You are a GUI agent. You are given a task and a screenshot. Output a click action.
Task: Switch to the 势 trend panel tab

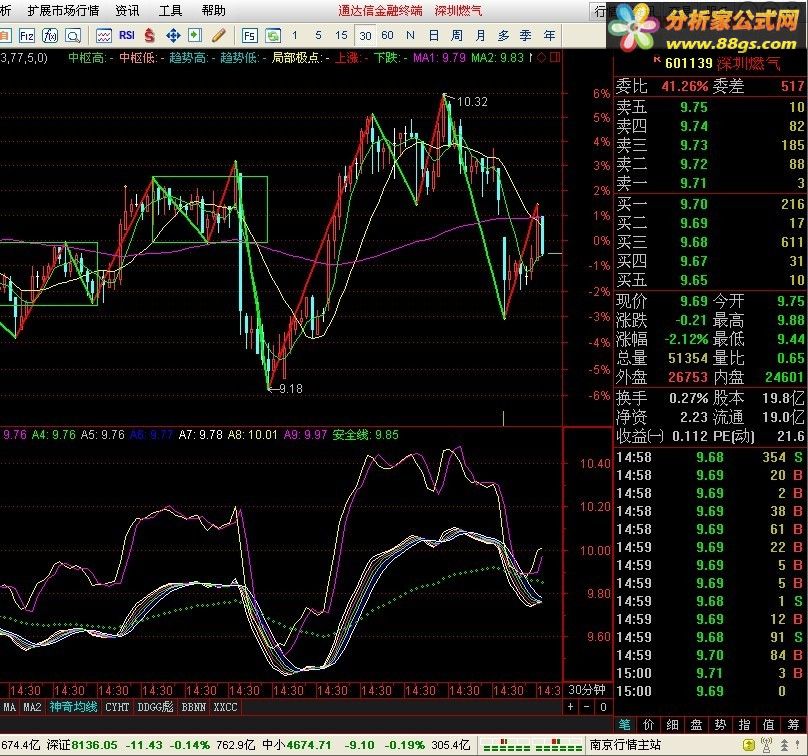coord(720,725)
